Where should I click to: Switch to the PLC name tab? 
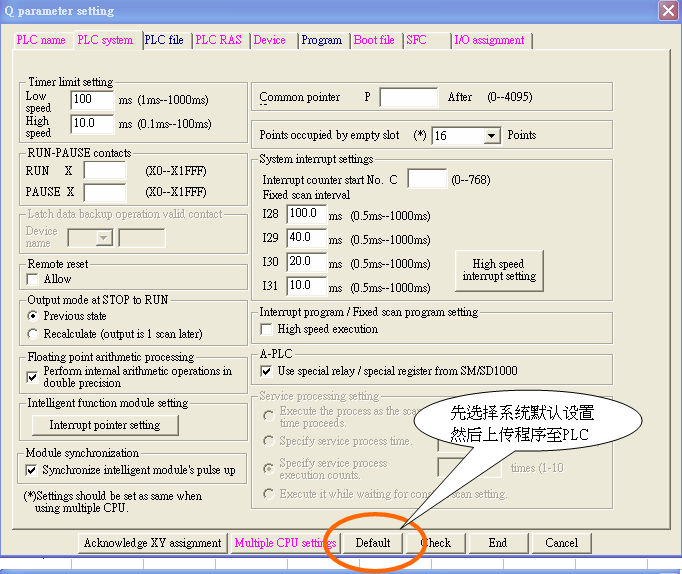click(41, 40)
